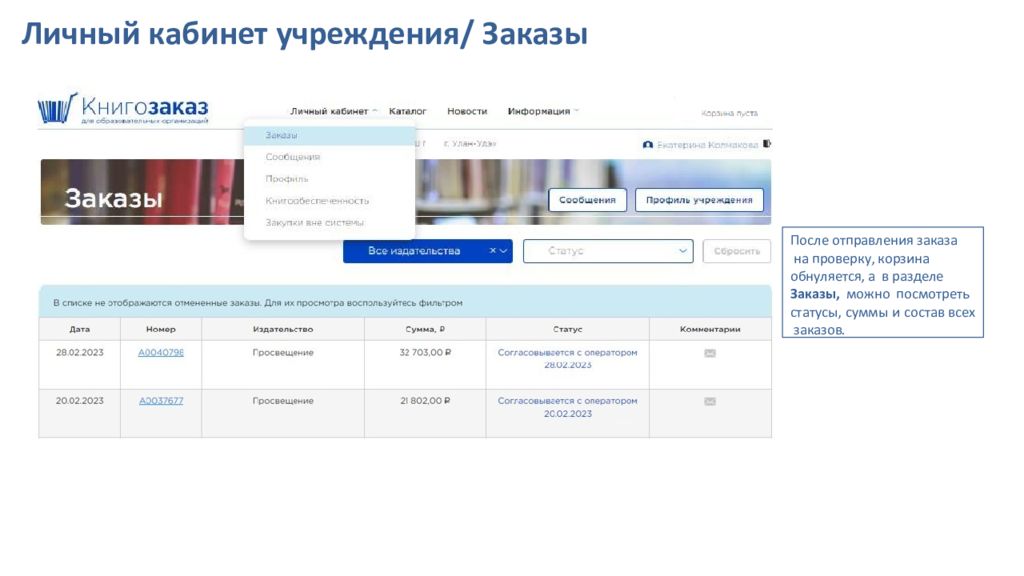Click status Согласовывается с оператором 20.02.2023
The width and height of the screenshot is (1024, 576).
568,407
